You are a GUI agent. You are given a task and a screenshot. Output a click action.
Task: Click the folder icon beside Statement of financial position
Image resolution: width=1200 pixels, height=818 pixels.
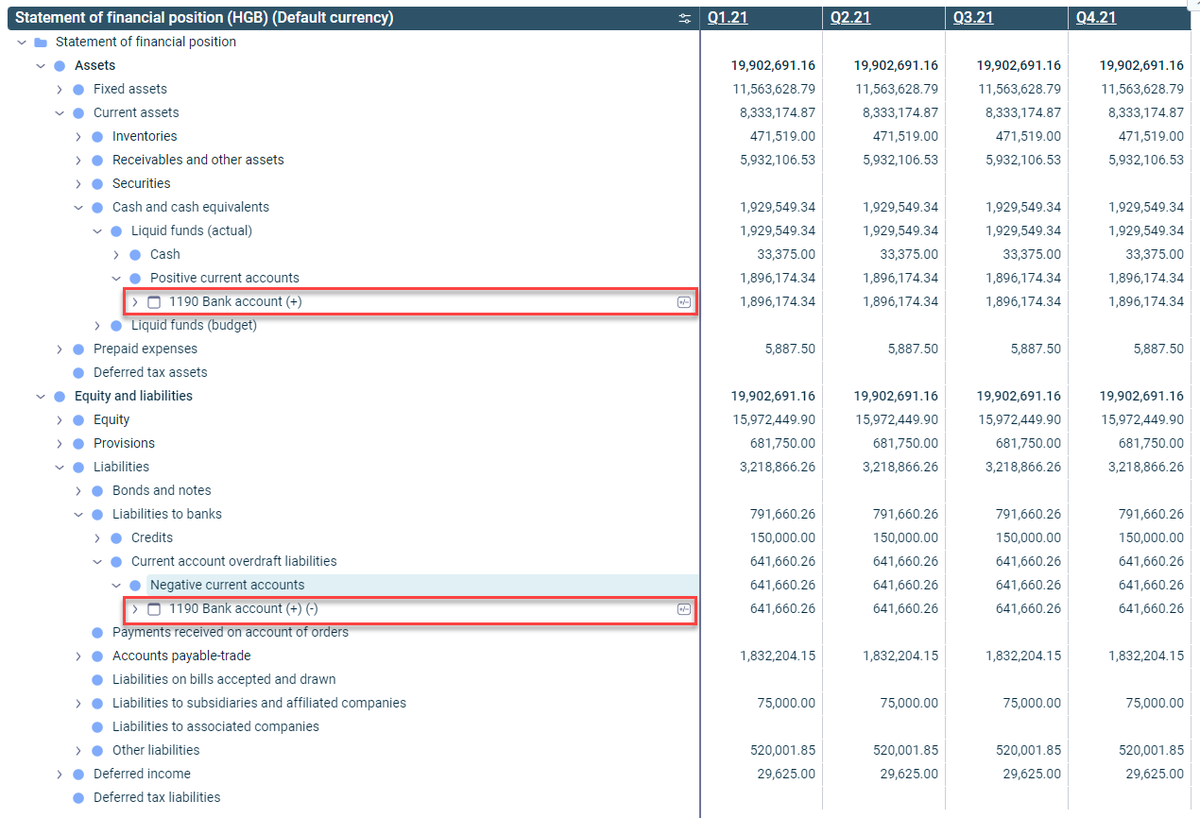[x=41, y=41]
